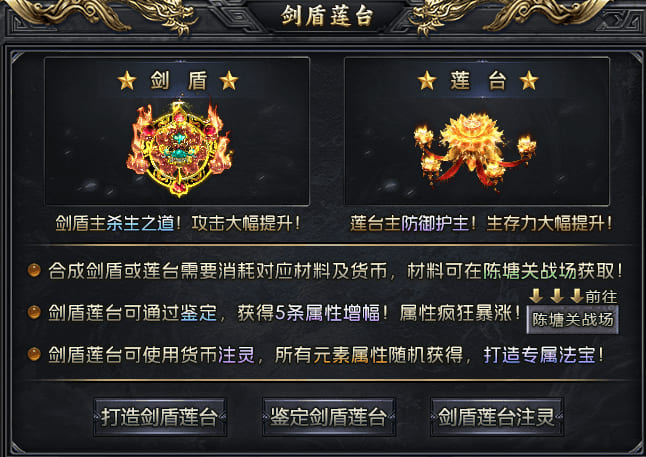Screen dimensions: 646x457
Task: Select the 鉴定剑盾莲台 appraise button
Action: 329,417
